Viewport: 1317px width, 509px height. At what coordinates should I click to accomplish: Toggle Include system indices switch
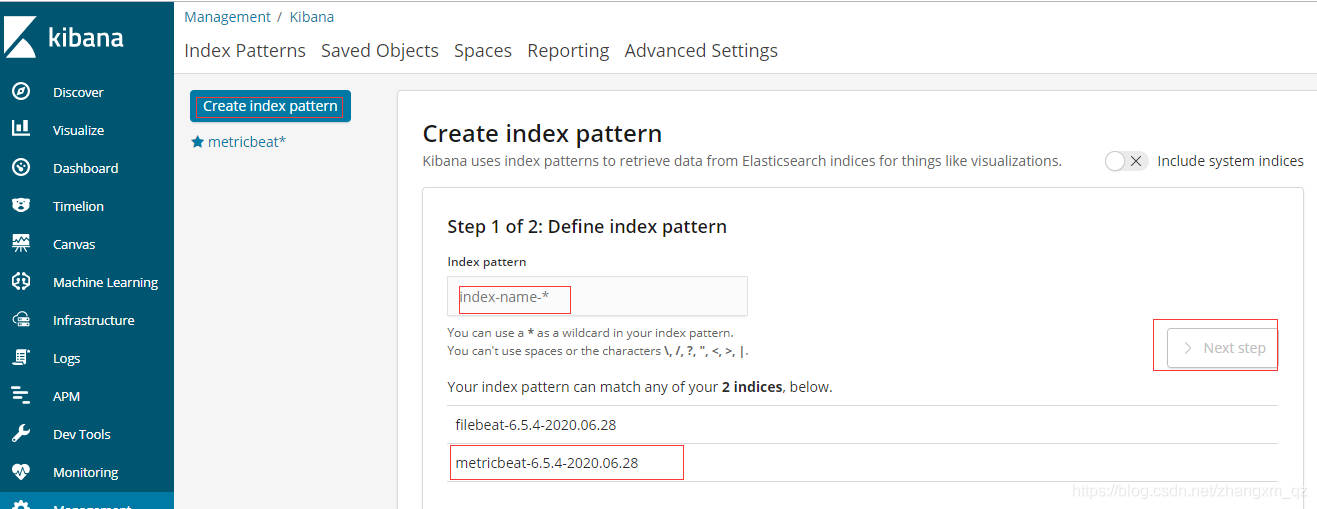click(x=1126, y=161)
